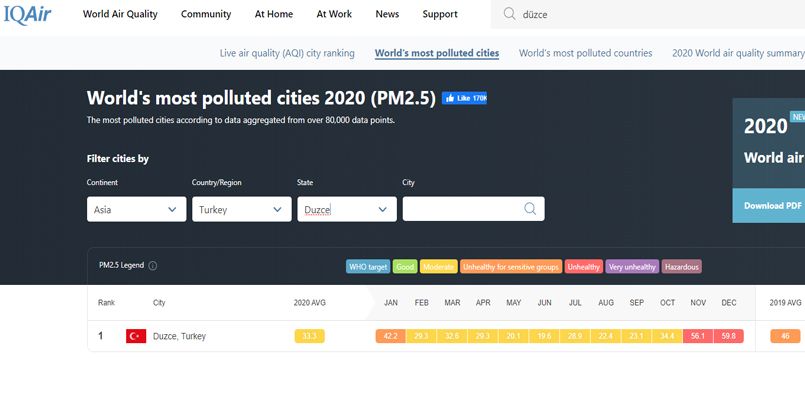Viewport: 805px width, 420px height.
Task: Click the Facebook Like button icon
Action: (464, 98)
